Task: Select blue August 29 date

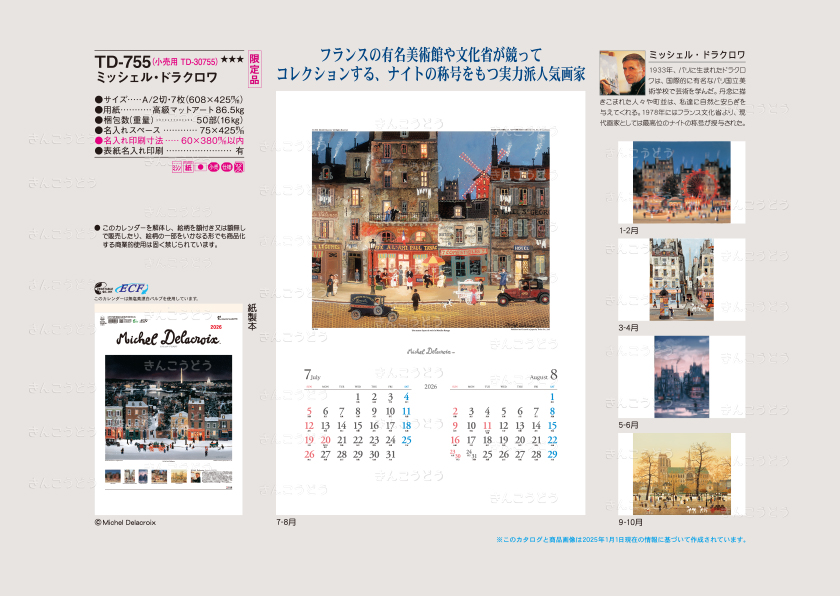Action: (552, 455)
